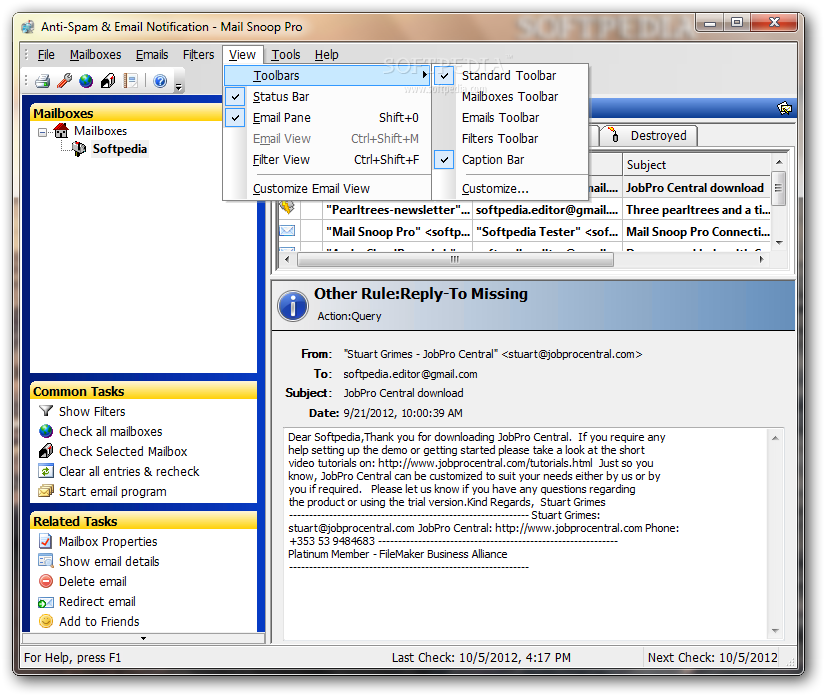Click the Show Filters funnel icon
Screen dimensions: 825x696
[x=46, y=411]
